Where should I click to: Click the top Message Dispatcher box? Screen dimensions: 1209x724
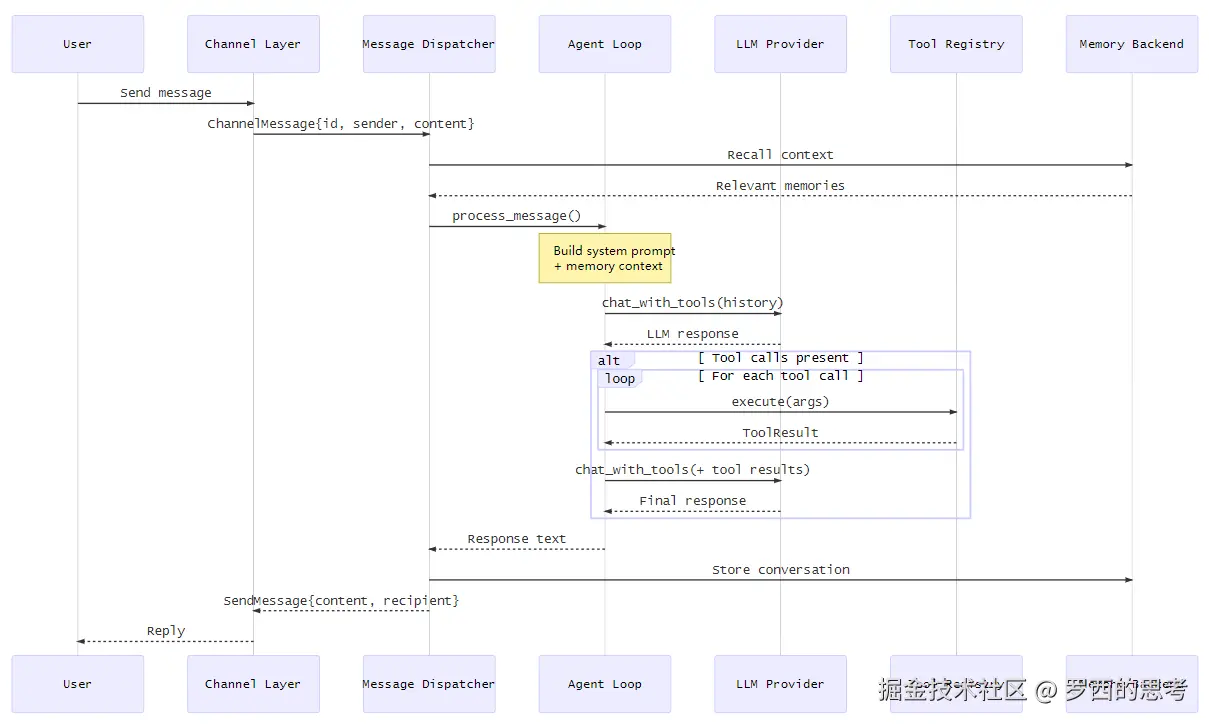coord(429,44)
